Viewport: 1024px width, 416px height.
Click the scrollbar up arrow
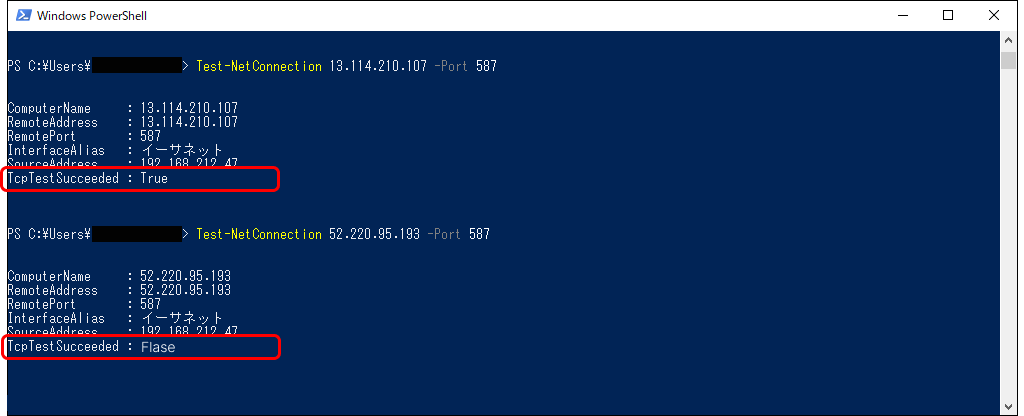[1008, 40]
